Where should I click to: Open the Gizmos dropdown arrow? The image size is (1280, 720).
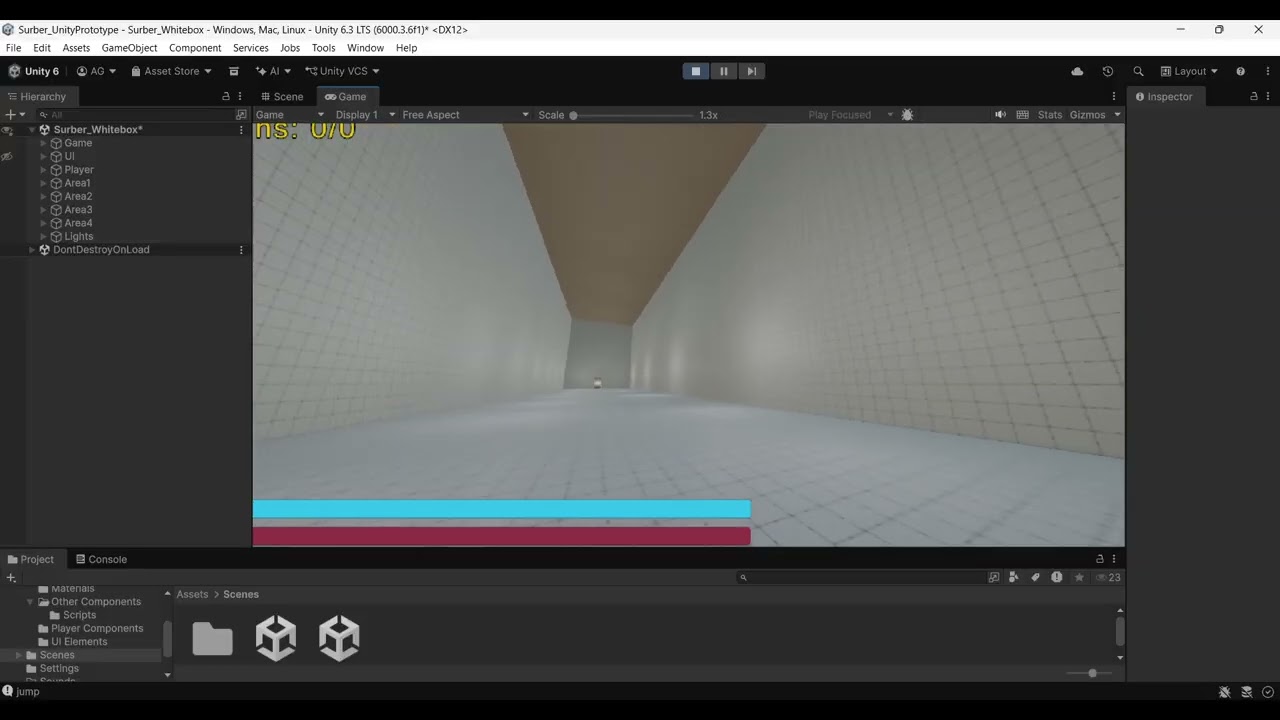tap(1117, 115)
